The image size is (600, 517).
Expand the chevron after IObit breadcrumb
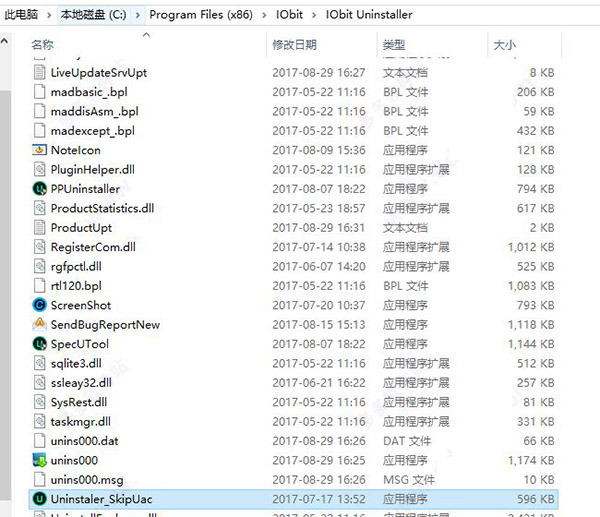coord(314,15)
